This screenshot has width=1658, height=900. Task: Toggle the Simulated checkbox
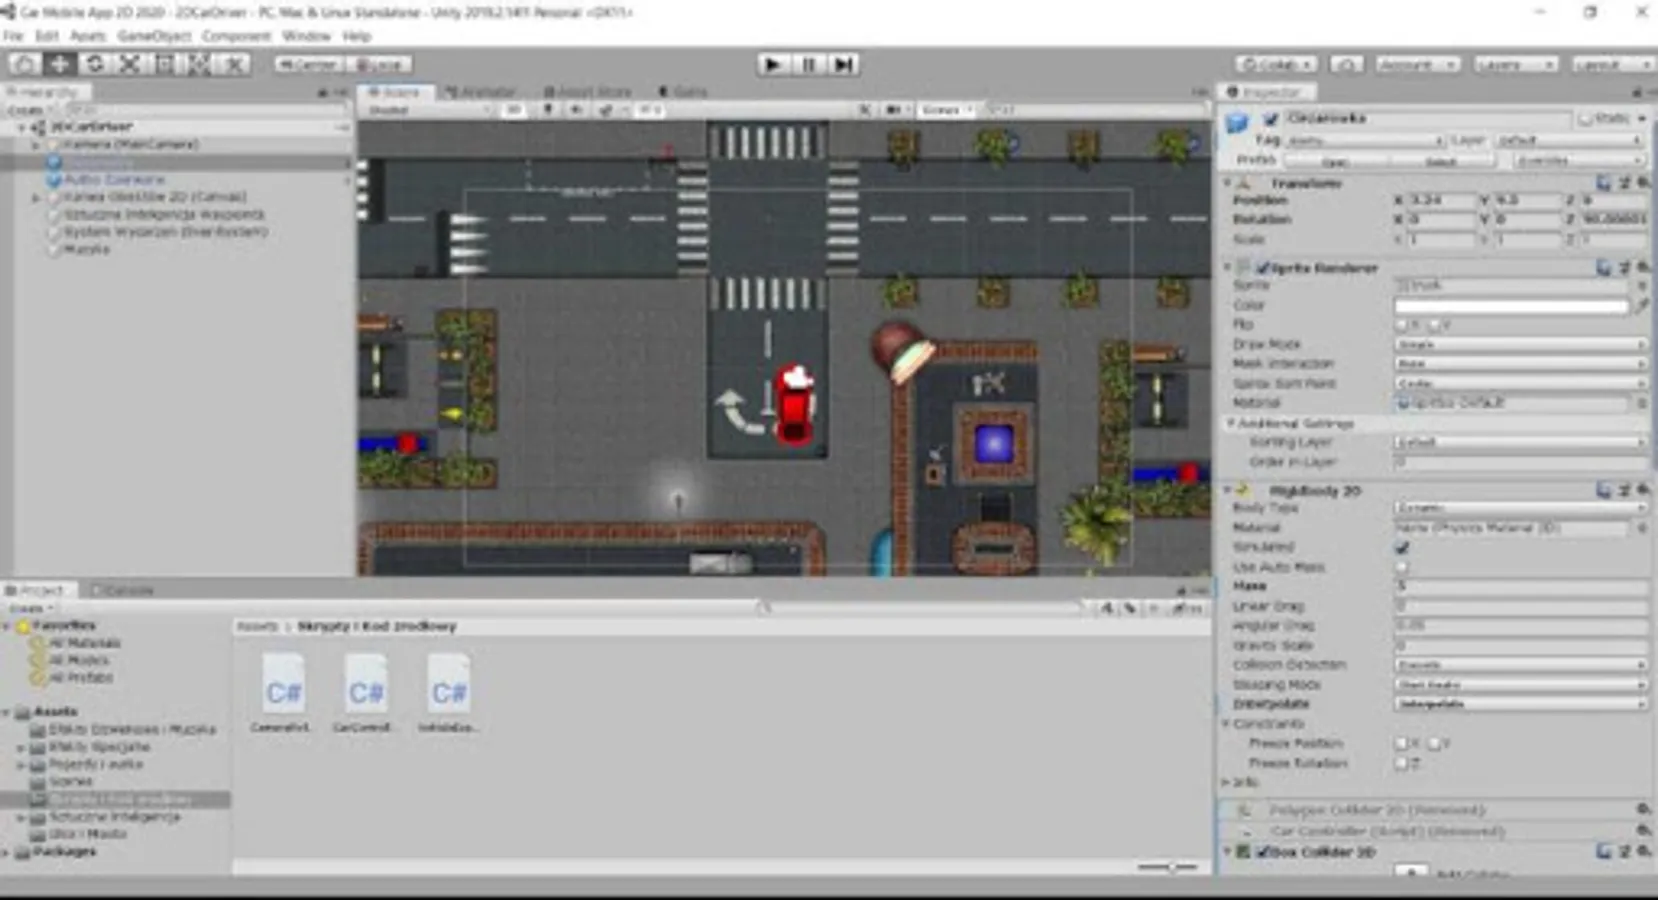pos(1402,548)
